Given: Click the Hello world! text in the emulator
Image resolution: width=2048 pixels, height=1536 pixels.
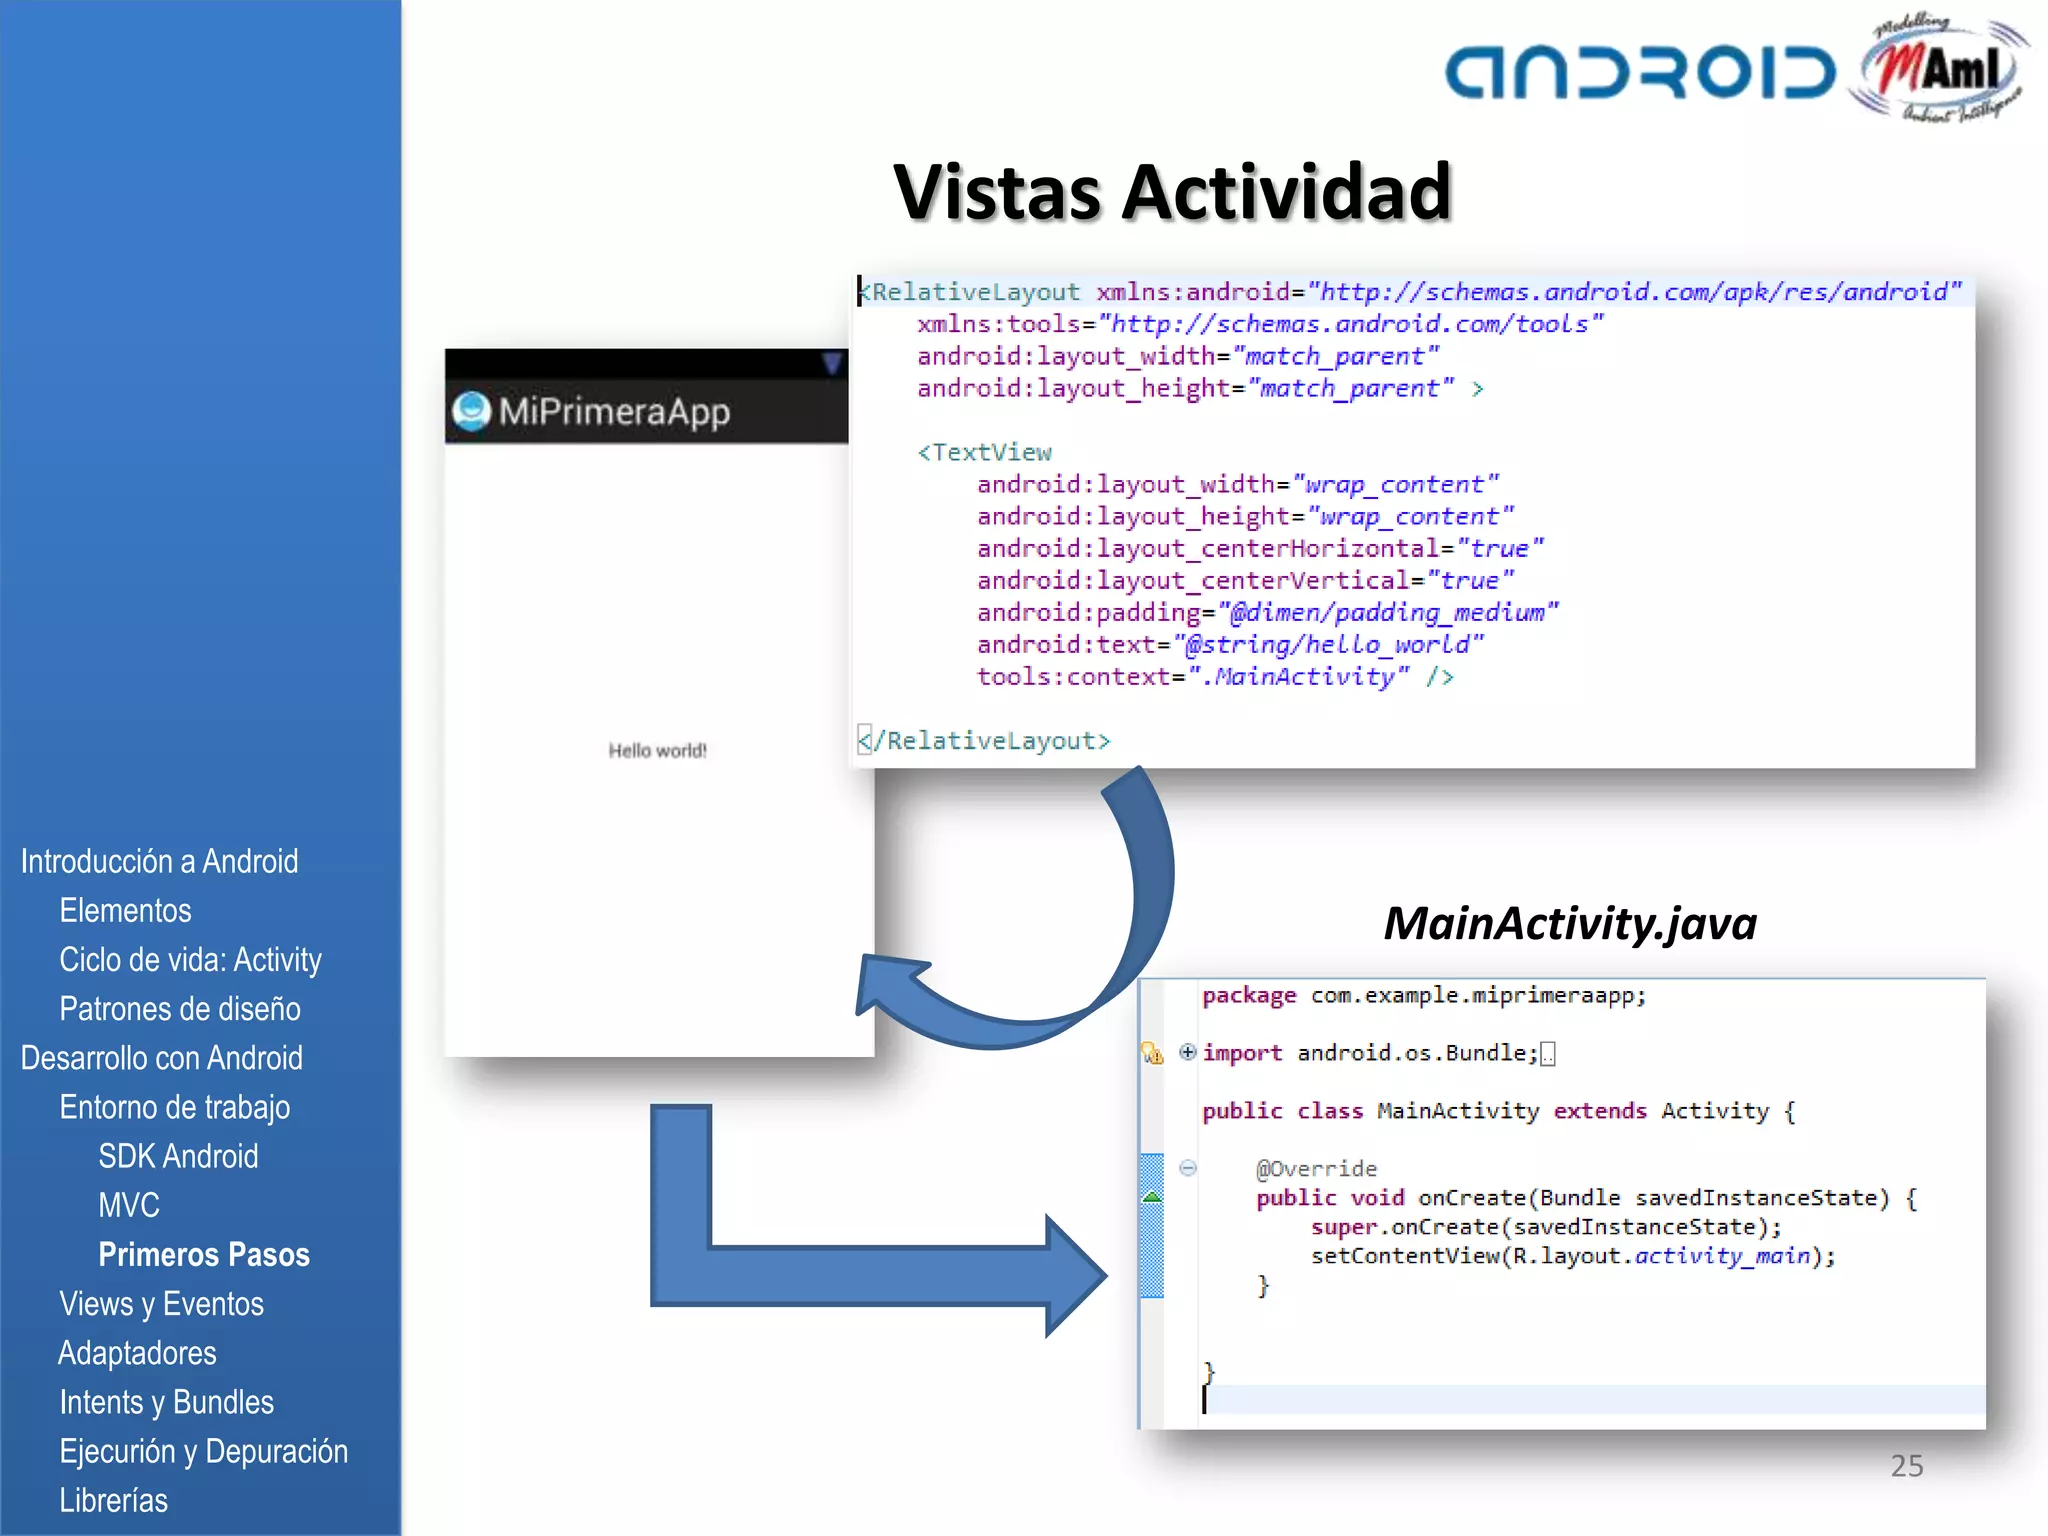Looking at the screenshot, I should pyautogui.click(x=657, y=750).
